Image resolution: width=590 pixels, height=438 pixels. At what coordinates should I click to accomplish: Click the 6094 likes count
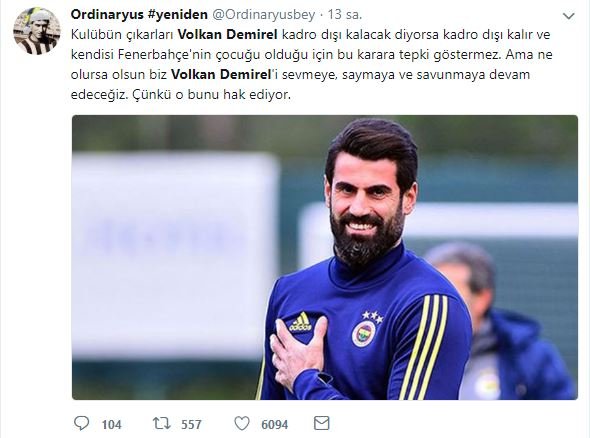275,425
